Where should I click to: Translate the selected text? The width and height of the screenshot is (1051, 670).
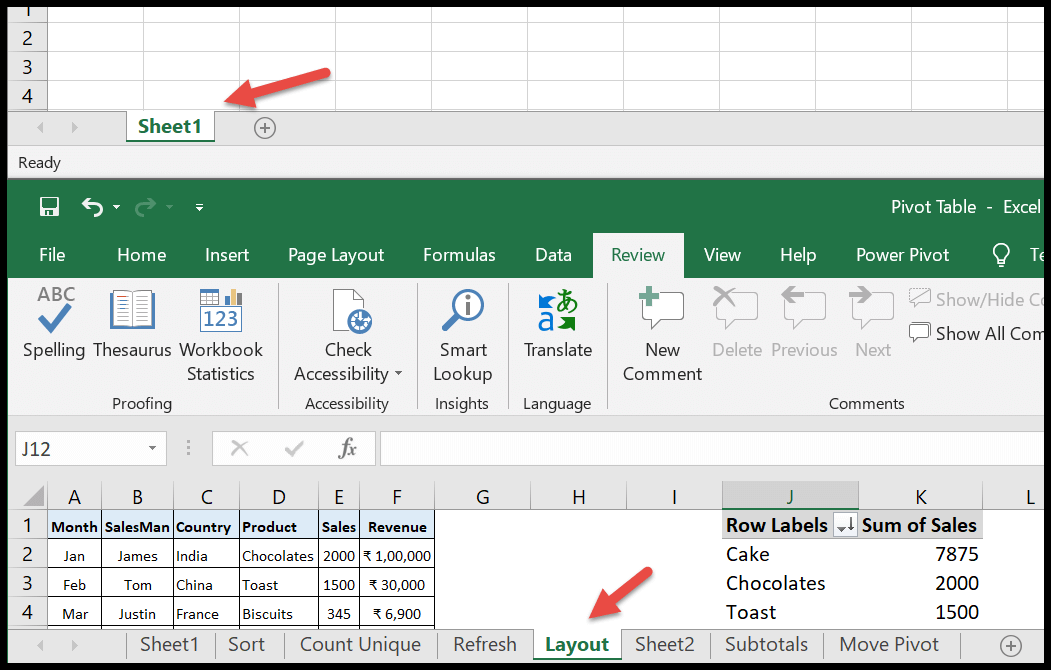click(x=557, y=330)
